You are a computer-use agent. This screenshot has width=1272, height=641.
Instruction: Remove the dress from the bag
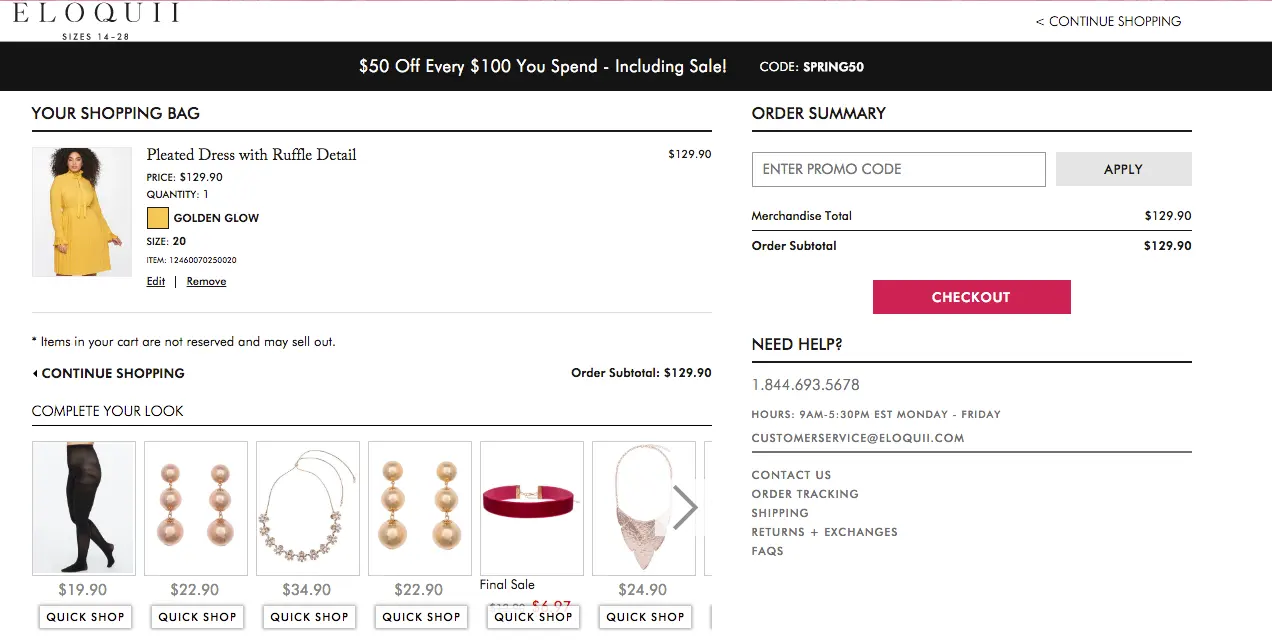[x=206, y=282]
